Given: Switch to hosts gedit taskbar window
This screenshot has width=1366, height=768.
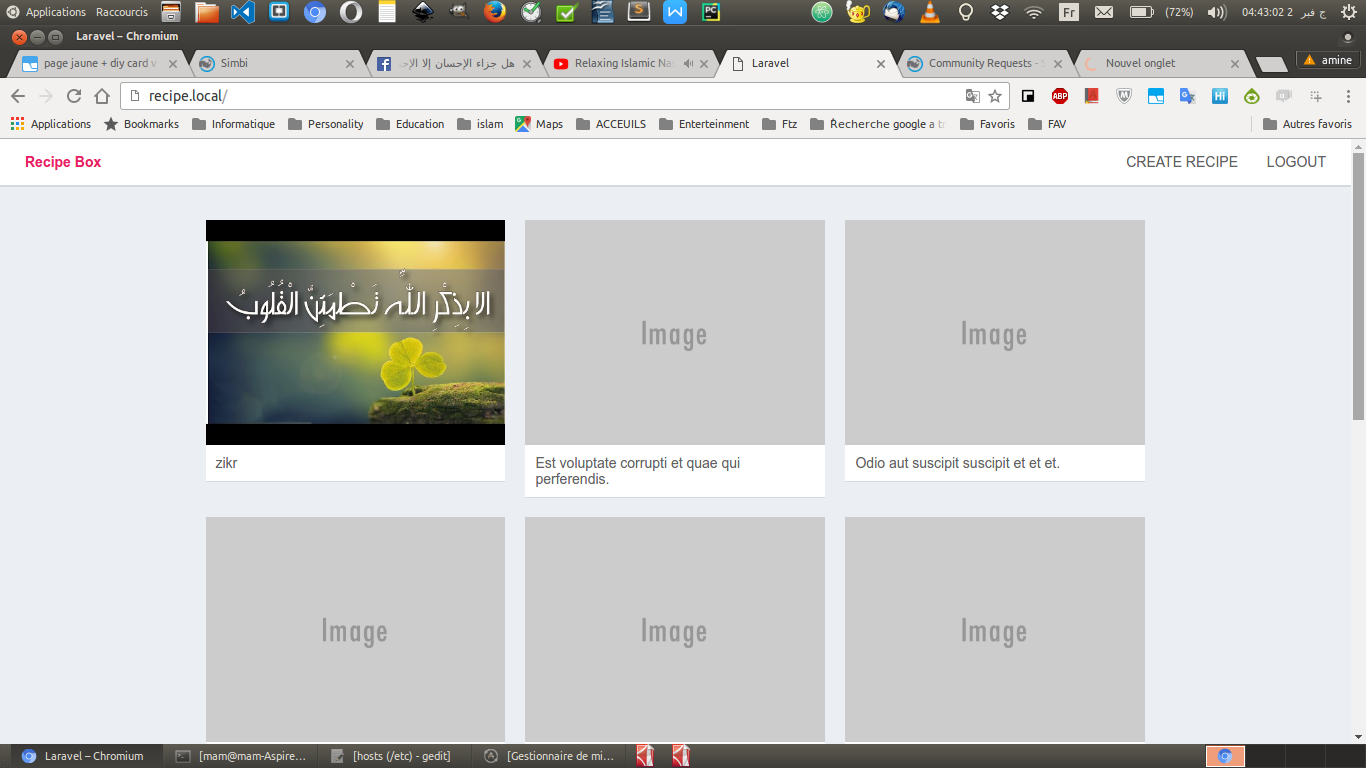Looking at the screenshot, I should [392, 756].
